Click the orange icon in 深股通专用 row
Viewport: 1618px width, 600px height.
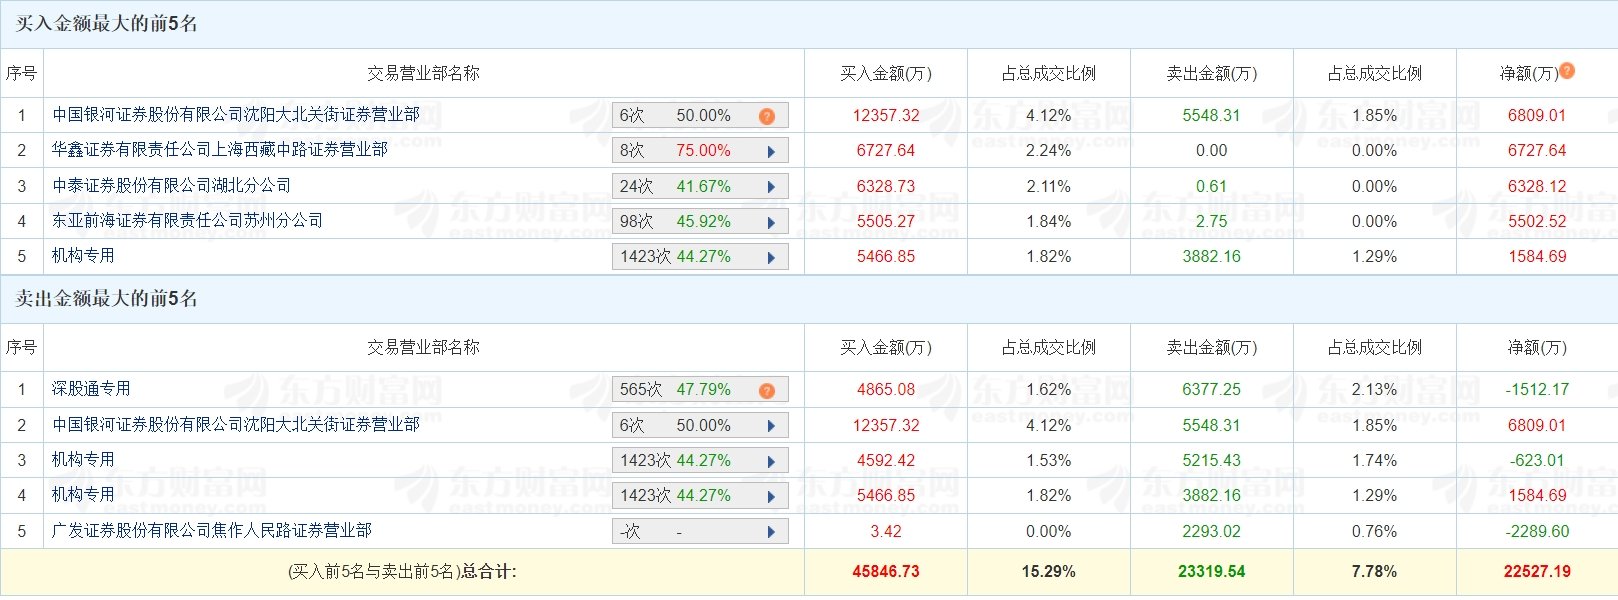click(x=767, y=390)
